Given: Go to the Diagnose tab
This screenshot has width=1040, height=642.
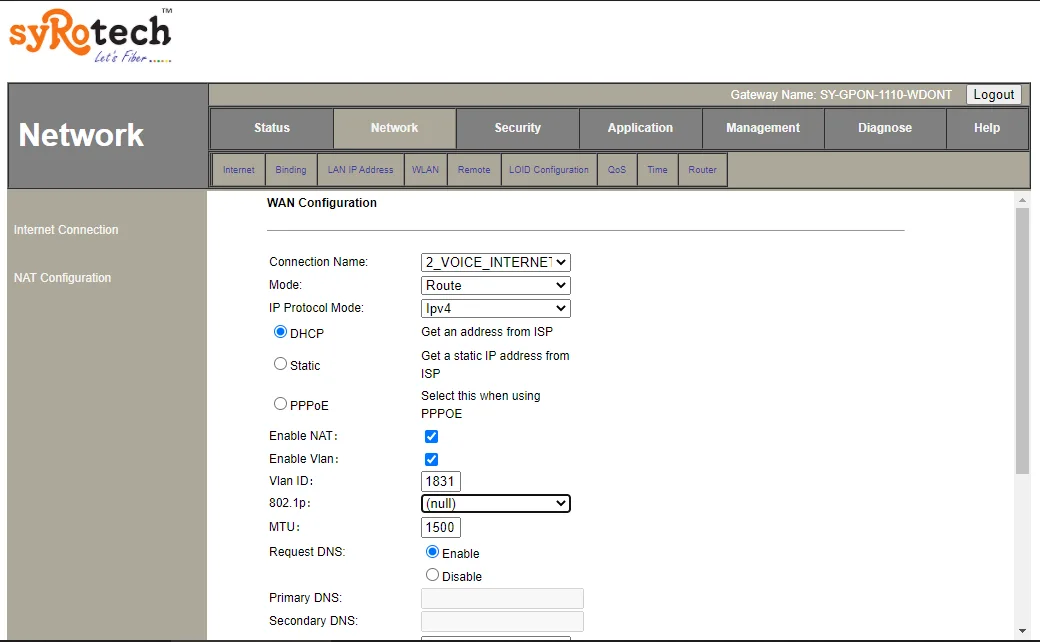Looking at the screenshot, I should [885, 128].
